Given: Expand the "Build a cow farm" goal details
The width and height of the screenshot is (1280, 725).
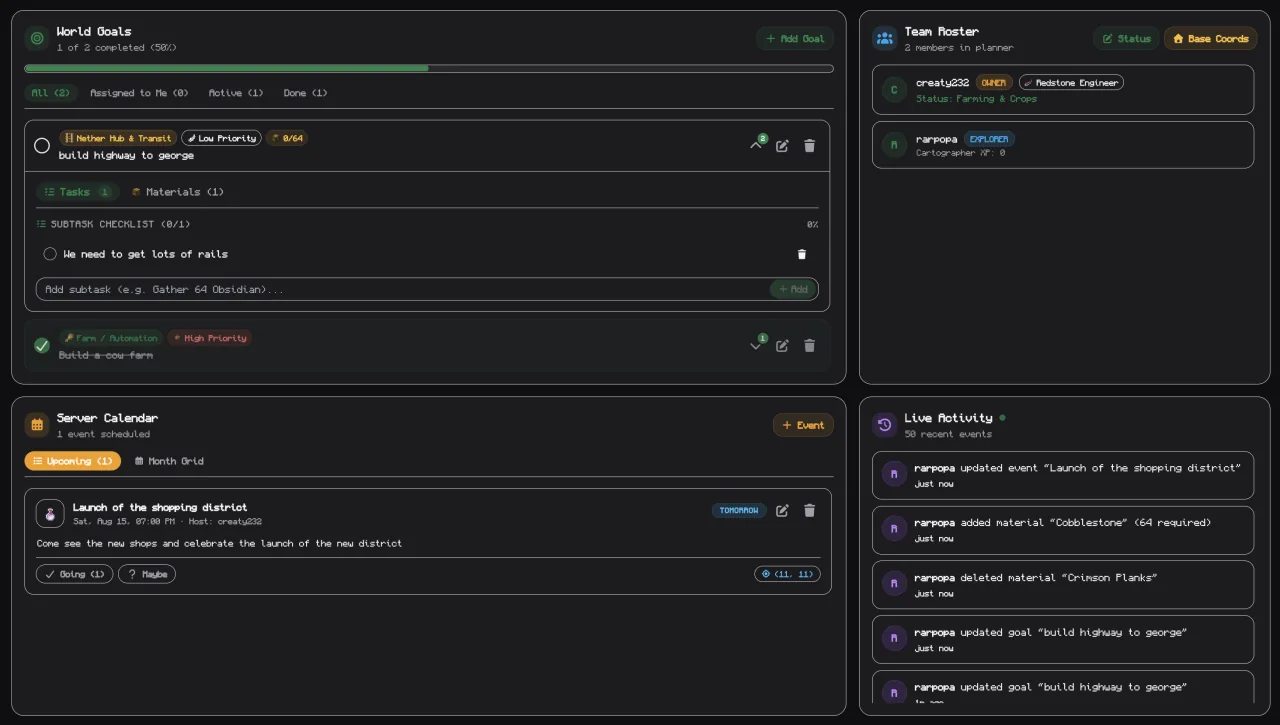Looking at the screenshot, I should click(757, 346).
